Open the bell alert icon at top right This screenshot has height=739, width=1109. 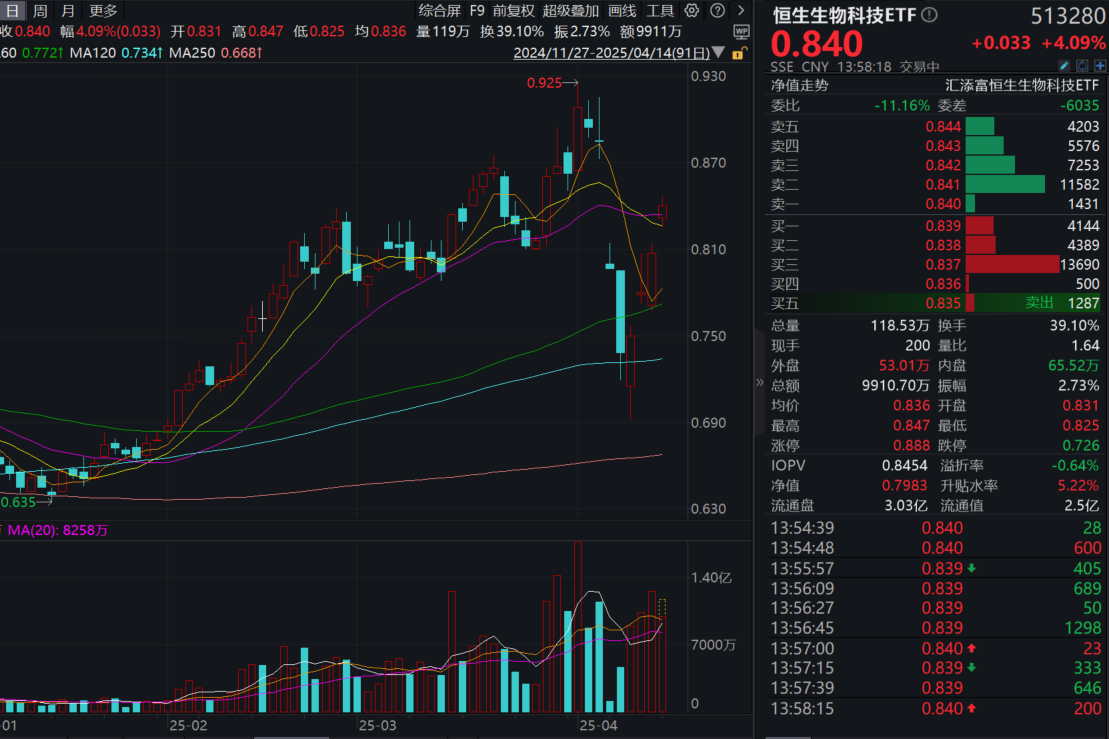pyautogui.click(x=1082, y=65)
